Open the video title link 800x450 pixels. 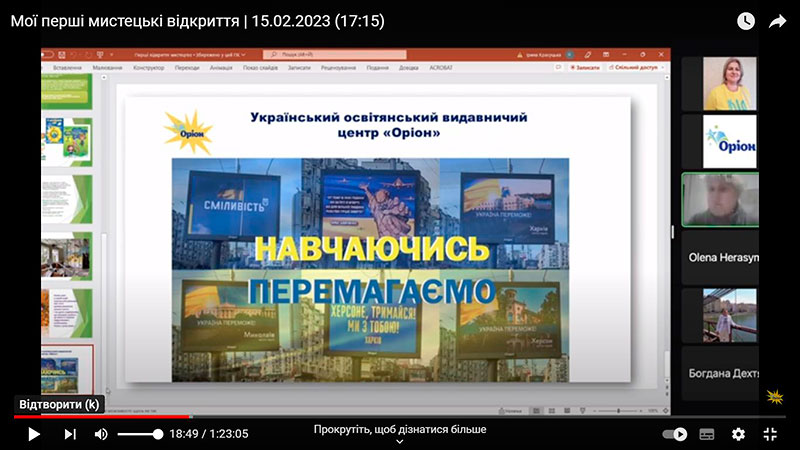point(197,21)
